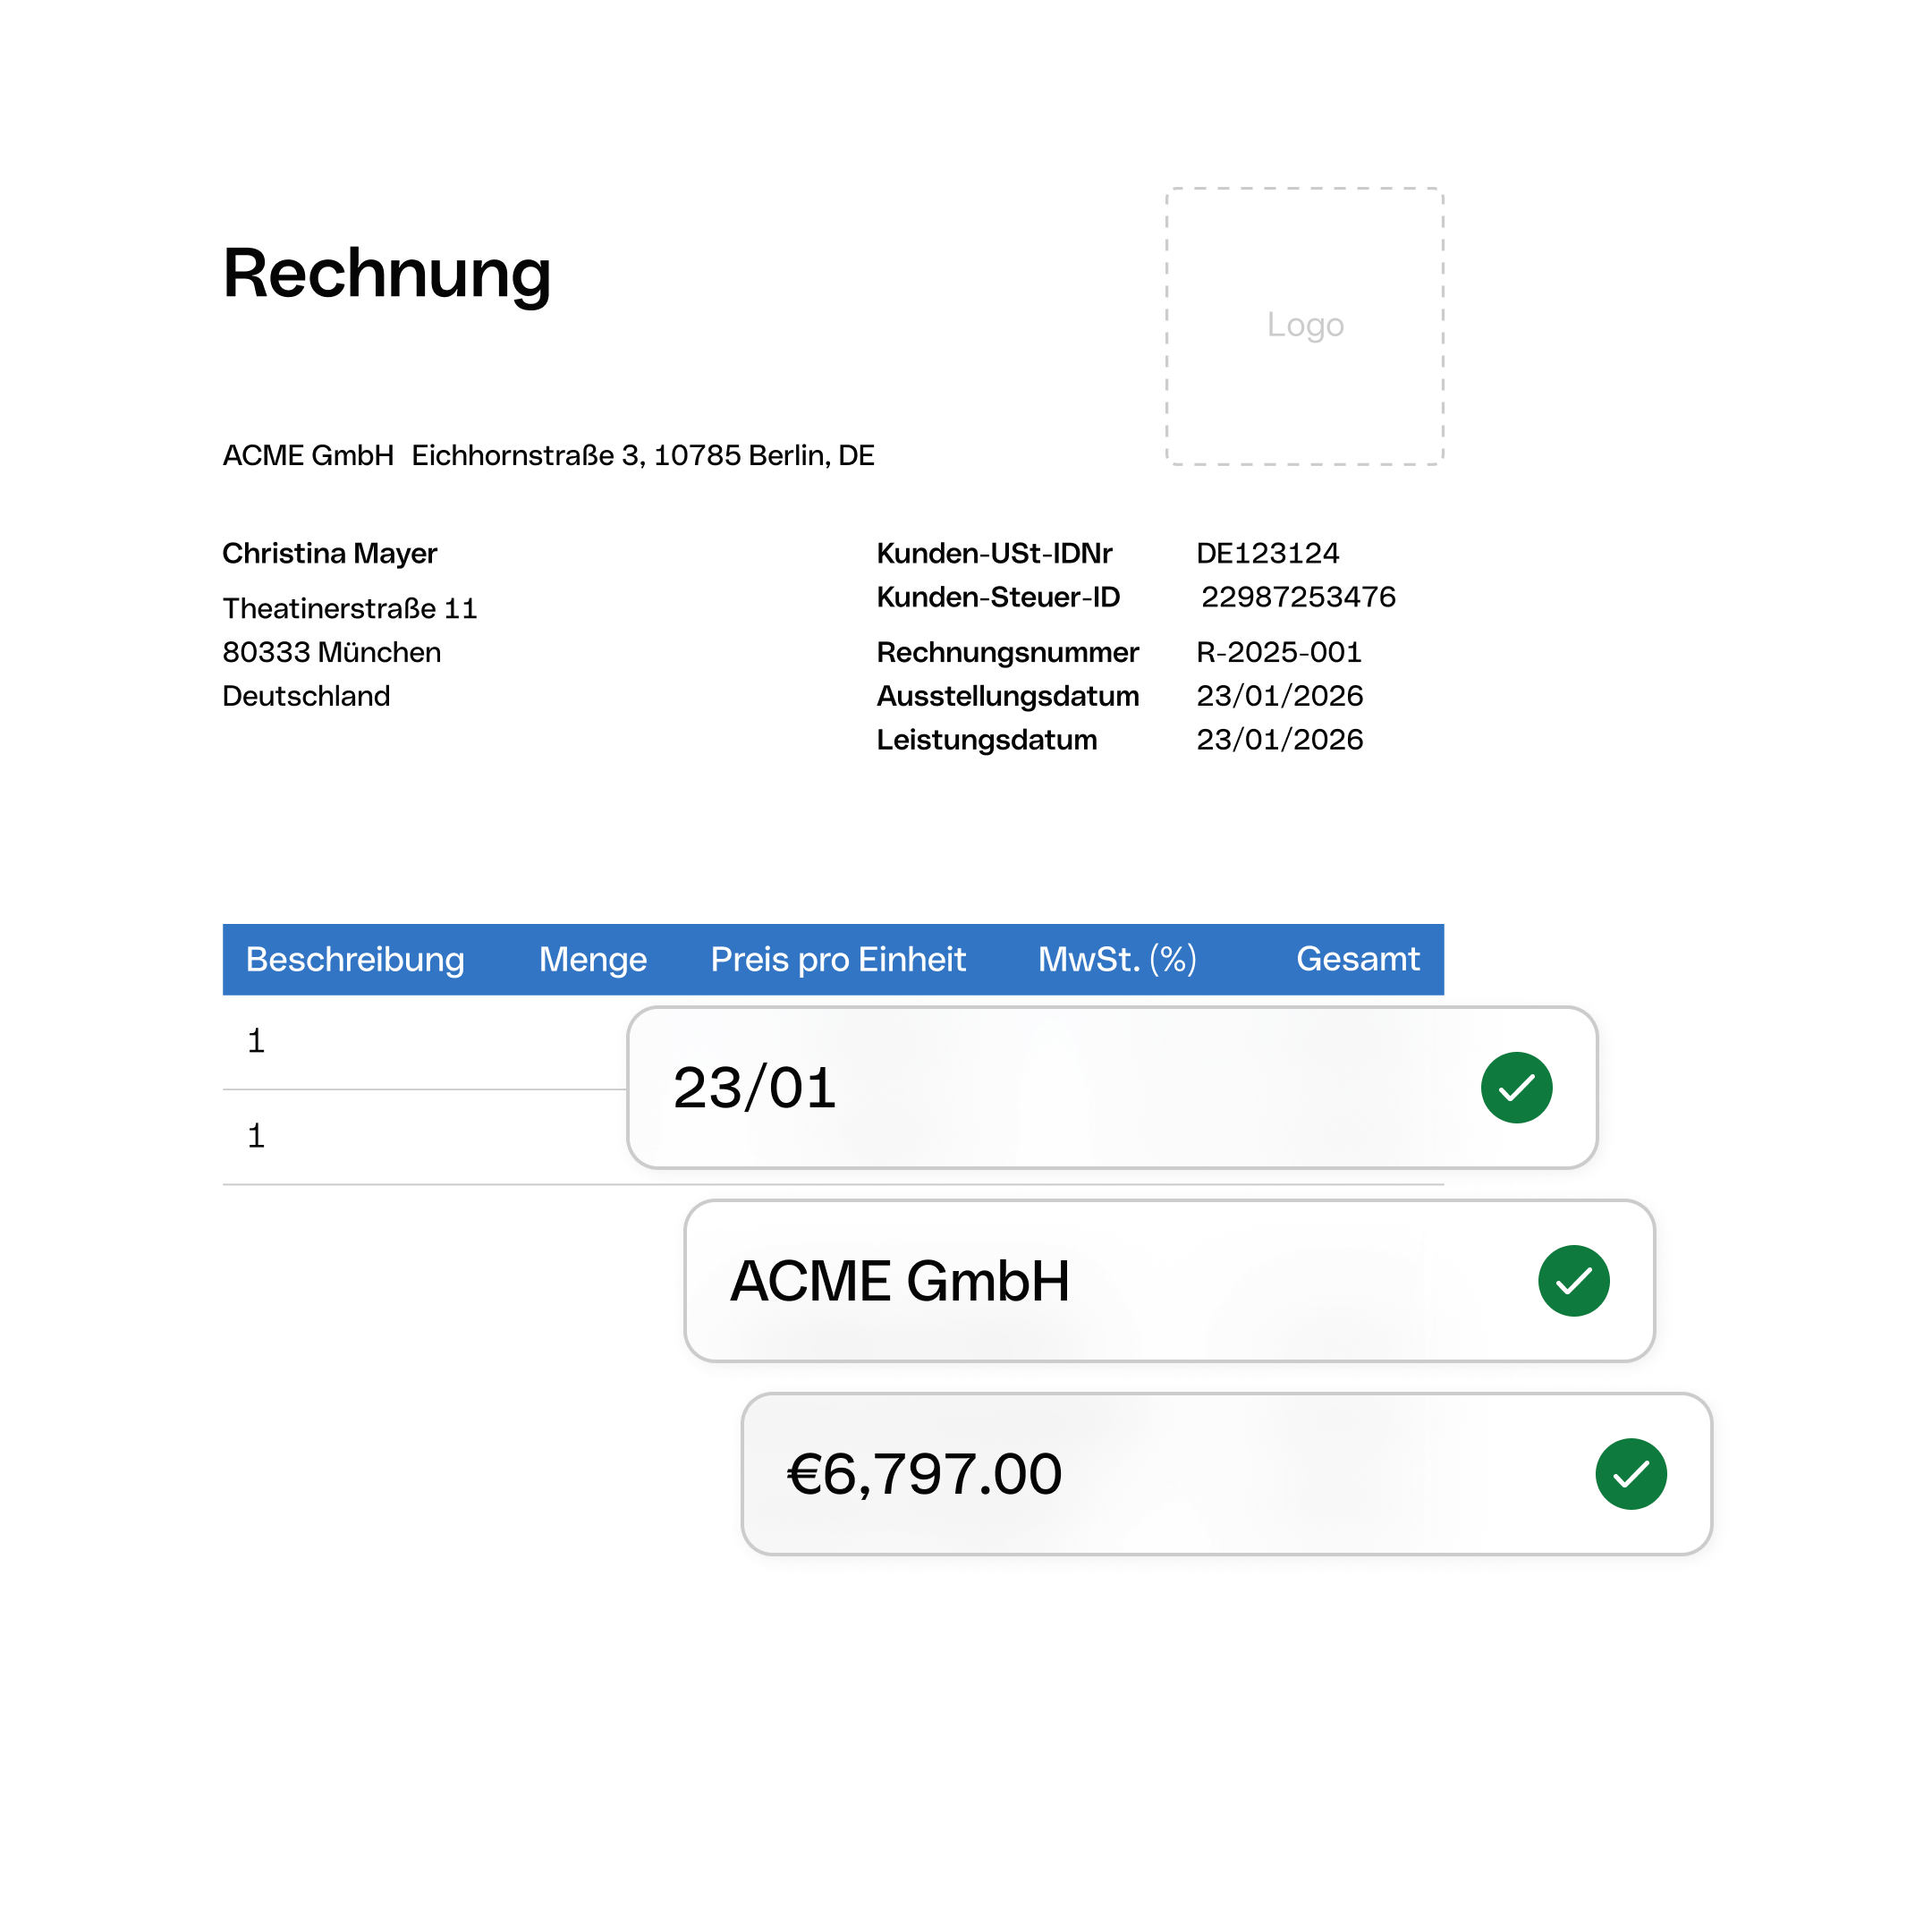Click the value DE123124

(x=1267, y=553)
